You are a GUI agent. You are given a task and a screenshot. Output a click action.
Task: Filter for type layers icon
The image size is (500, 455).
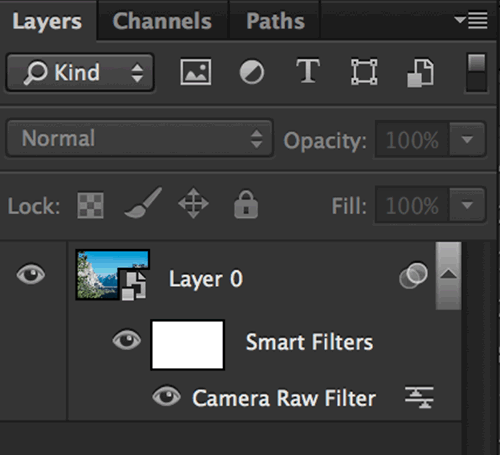pos(308,71)
